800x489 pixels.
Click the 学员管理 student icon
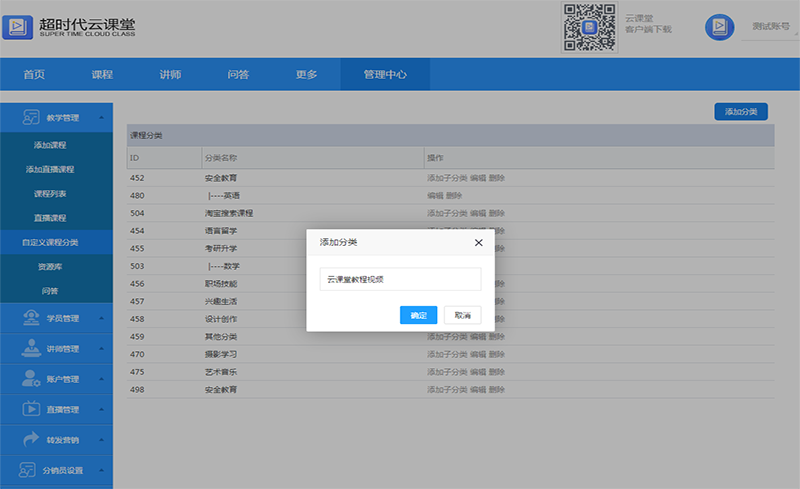[30, 318]
